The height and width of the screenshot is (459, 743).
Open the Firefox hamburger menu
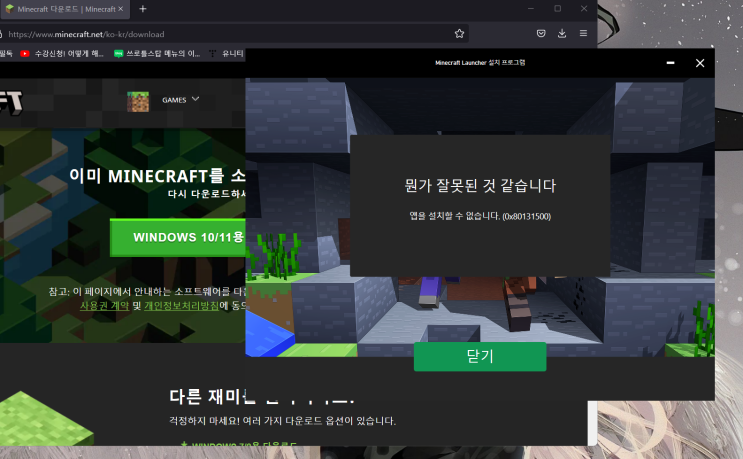583,34
